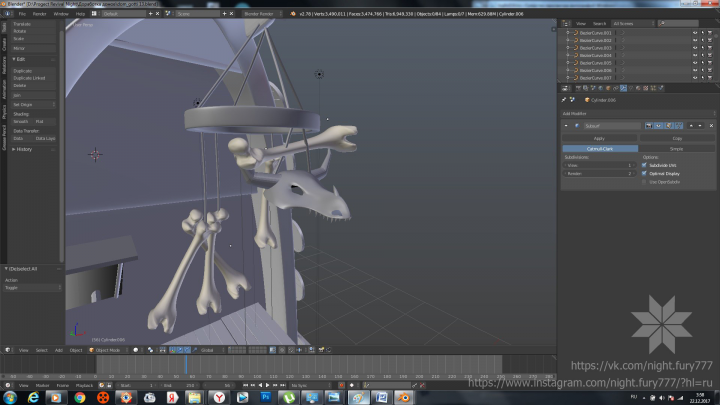720x405 pixels.
Task: Add a new screen layout with plus
Action: pyautogui.click(x=150, y=14)
